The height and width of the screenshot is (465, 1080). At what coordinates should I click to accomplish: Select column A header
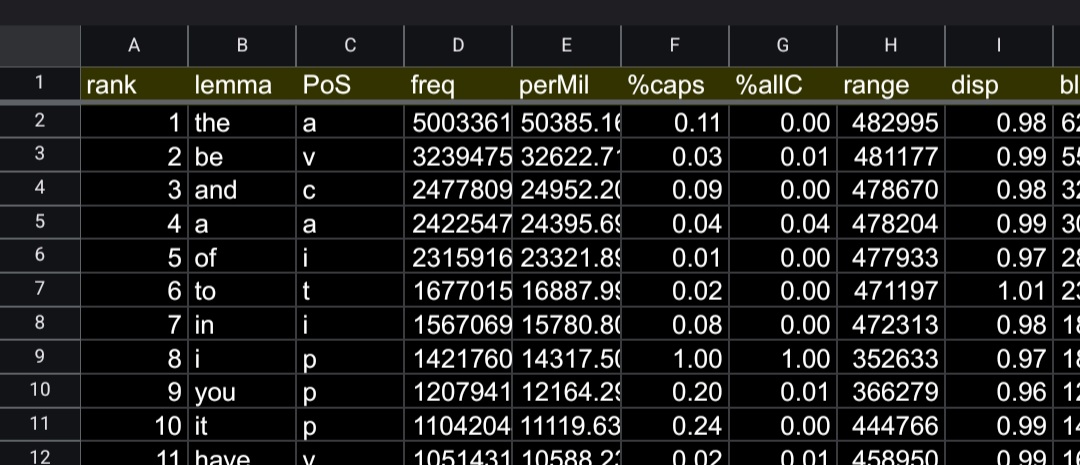[133, 45]
